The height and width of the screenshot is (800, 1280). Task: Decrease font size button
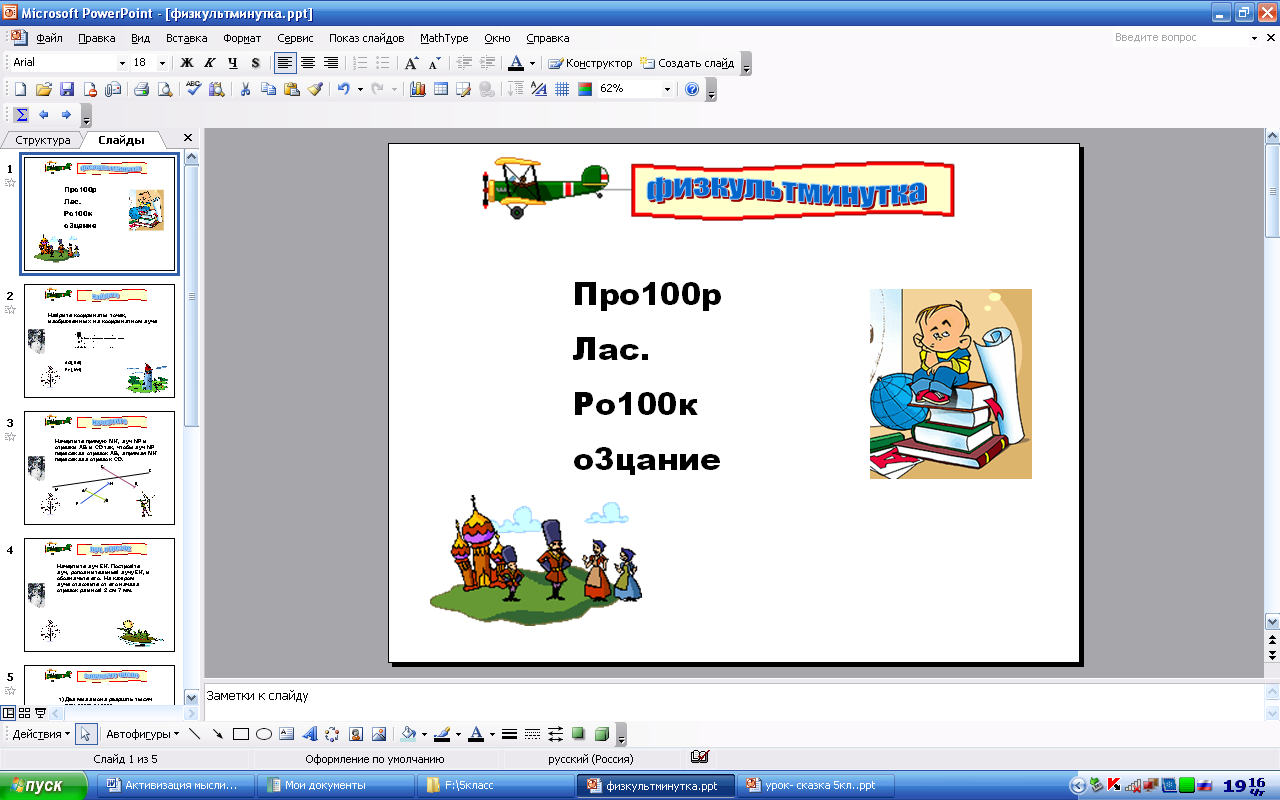click(434, 63)
